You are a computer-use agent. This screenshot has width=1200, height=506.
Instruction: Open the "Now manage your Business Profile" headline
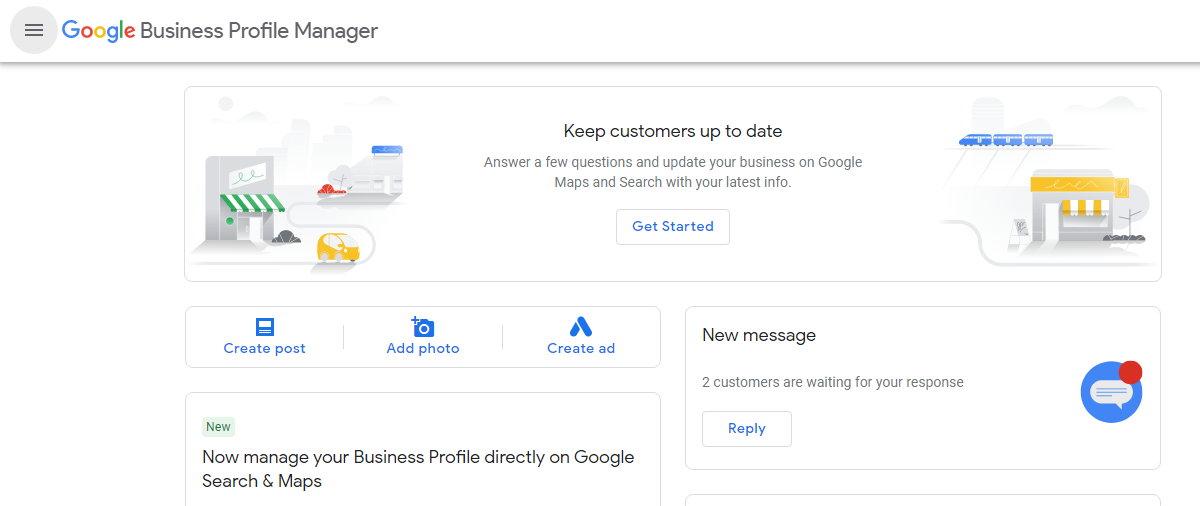pyautogui.click(x=418, y=469)
